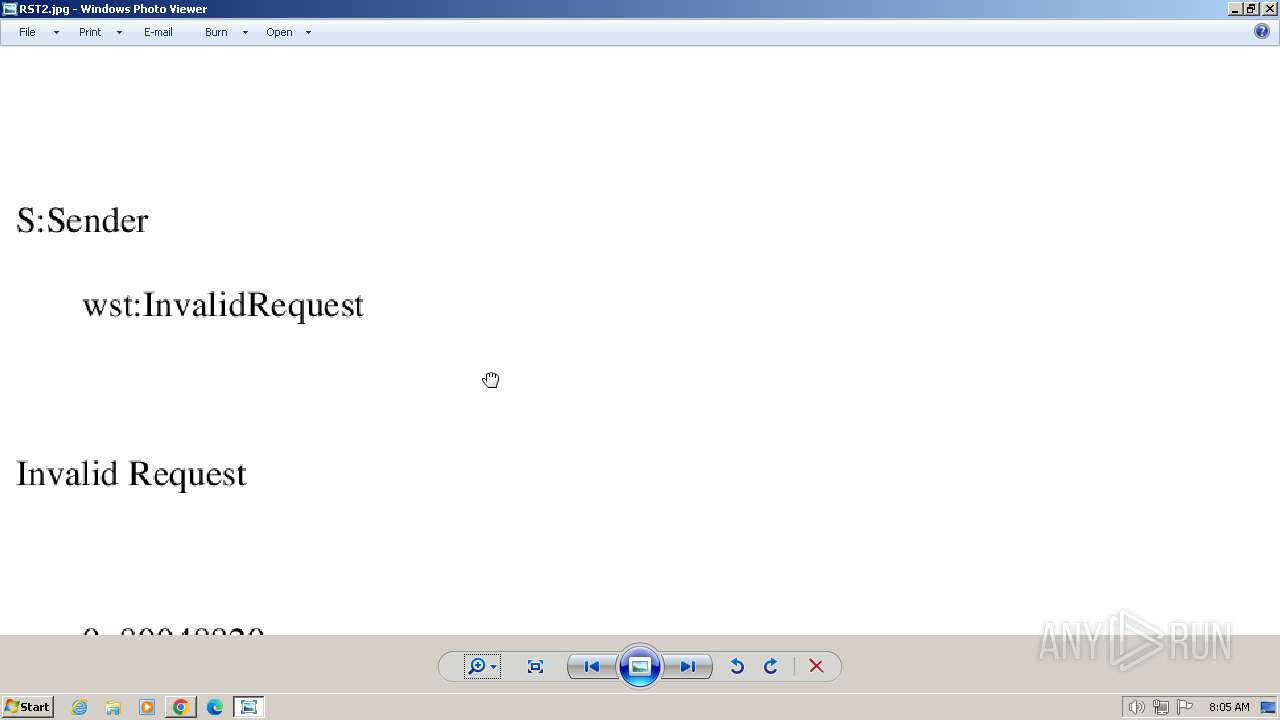Launch Internet Explorer from taskbar
This screenshot has width=1280, height=720.
79,707
